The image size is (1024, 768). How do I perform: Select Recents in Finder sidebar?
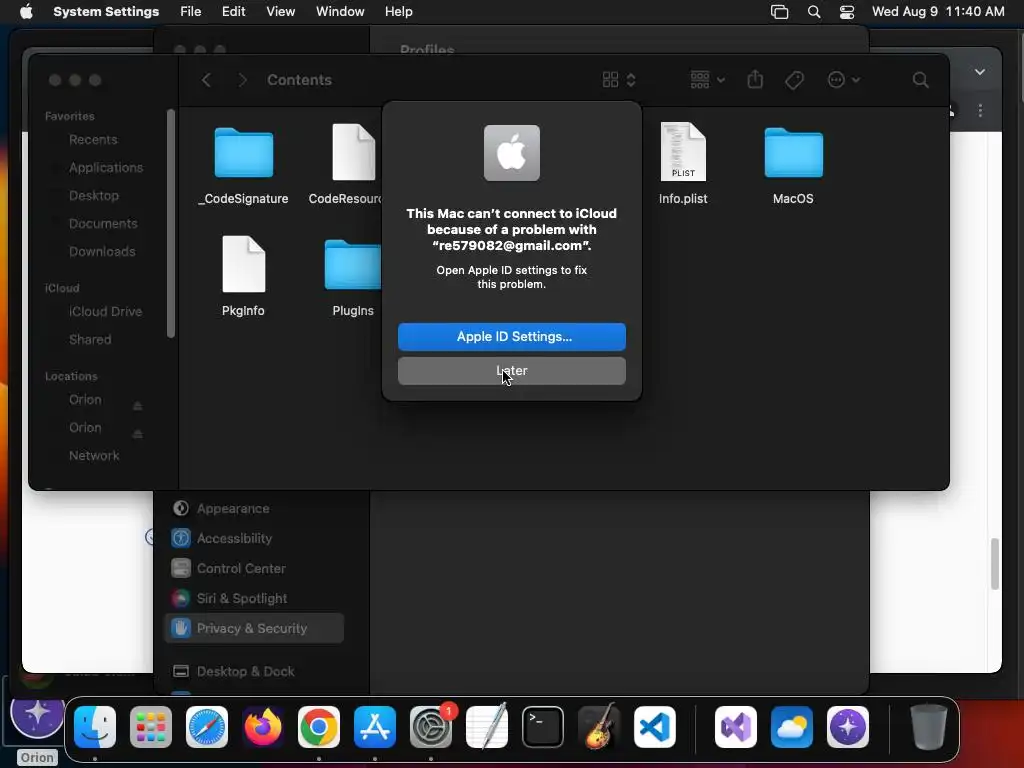click(x=93, y=140)
